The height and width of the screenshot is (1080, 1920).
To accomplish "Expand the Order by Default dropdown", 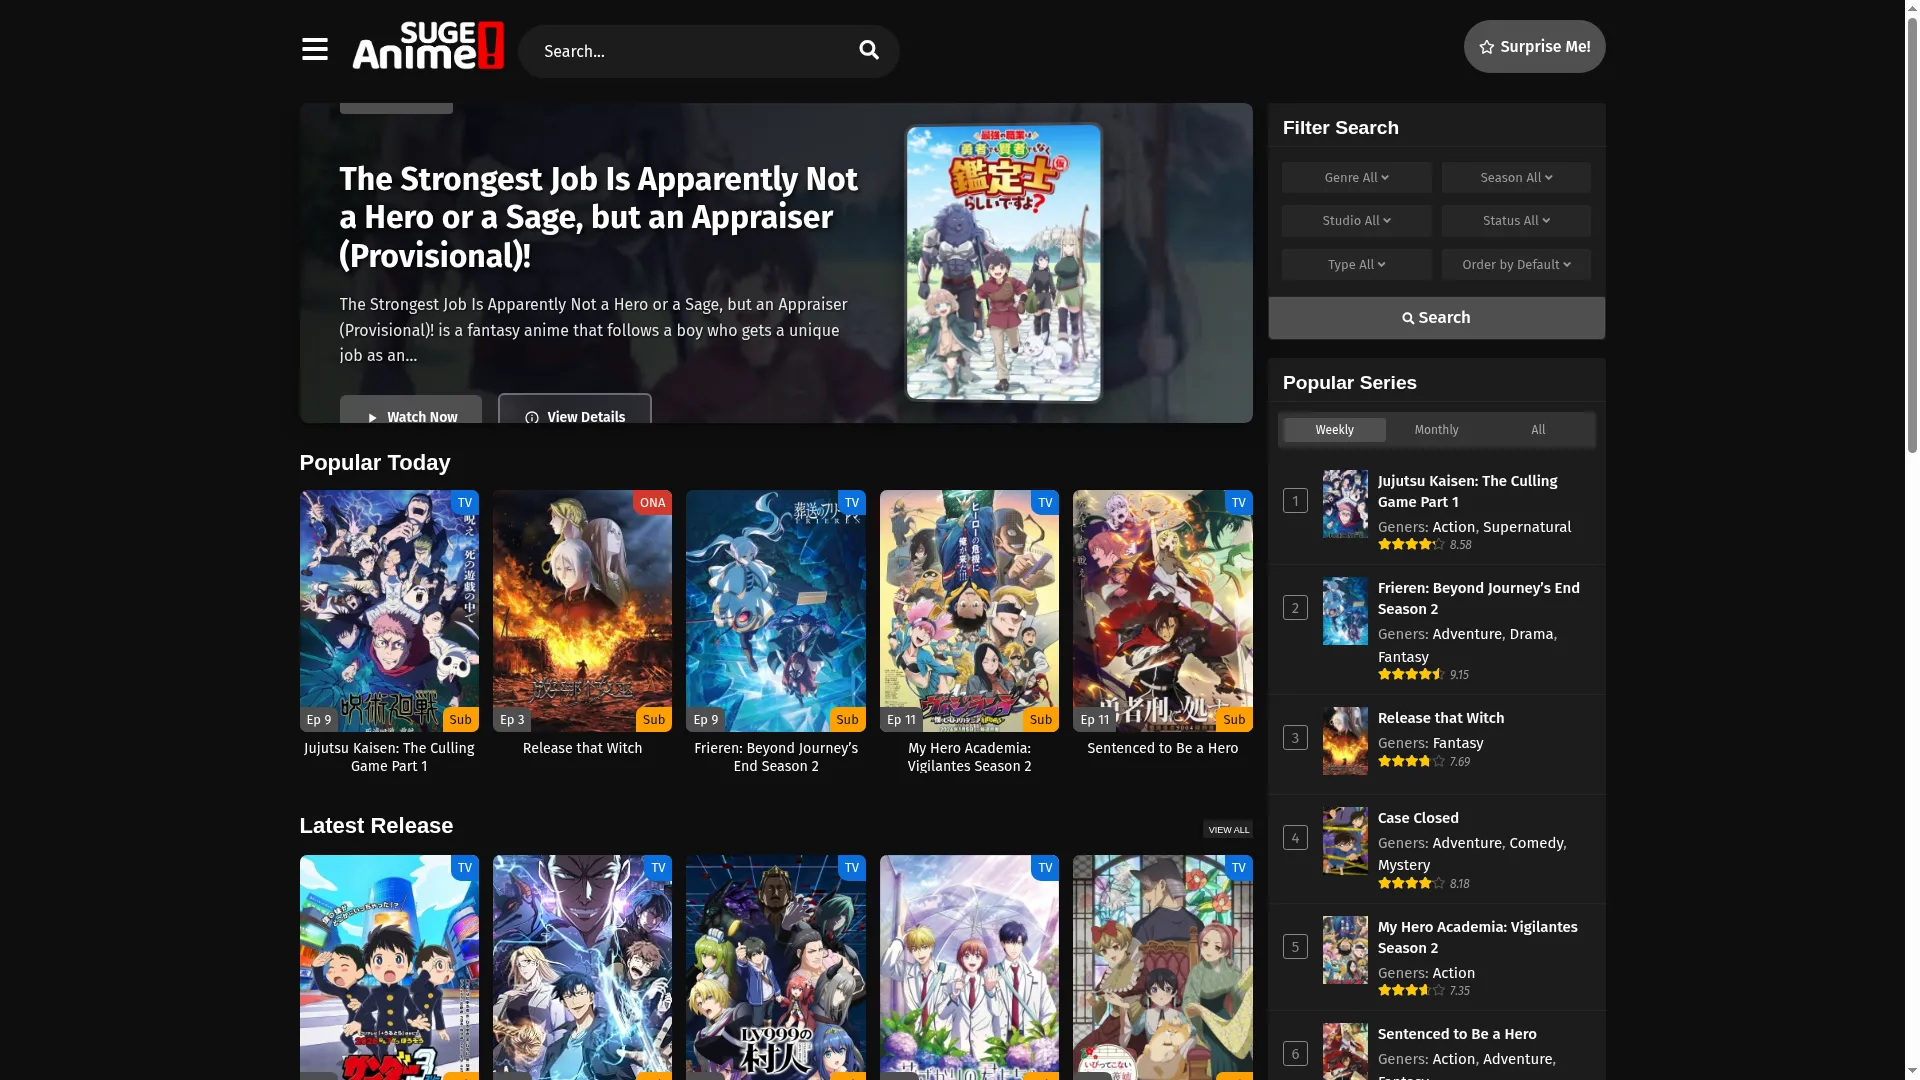I will [1516, 264].
